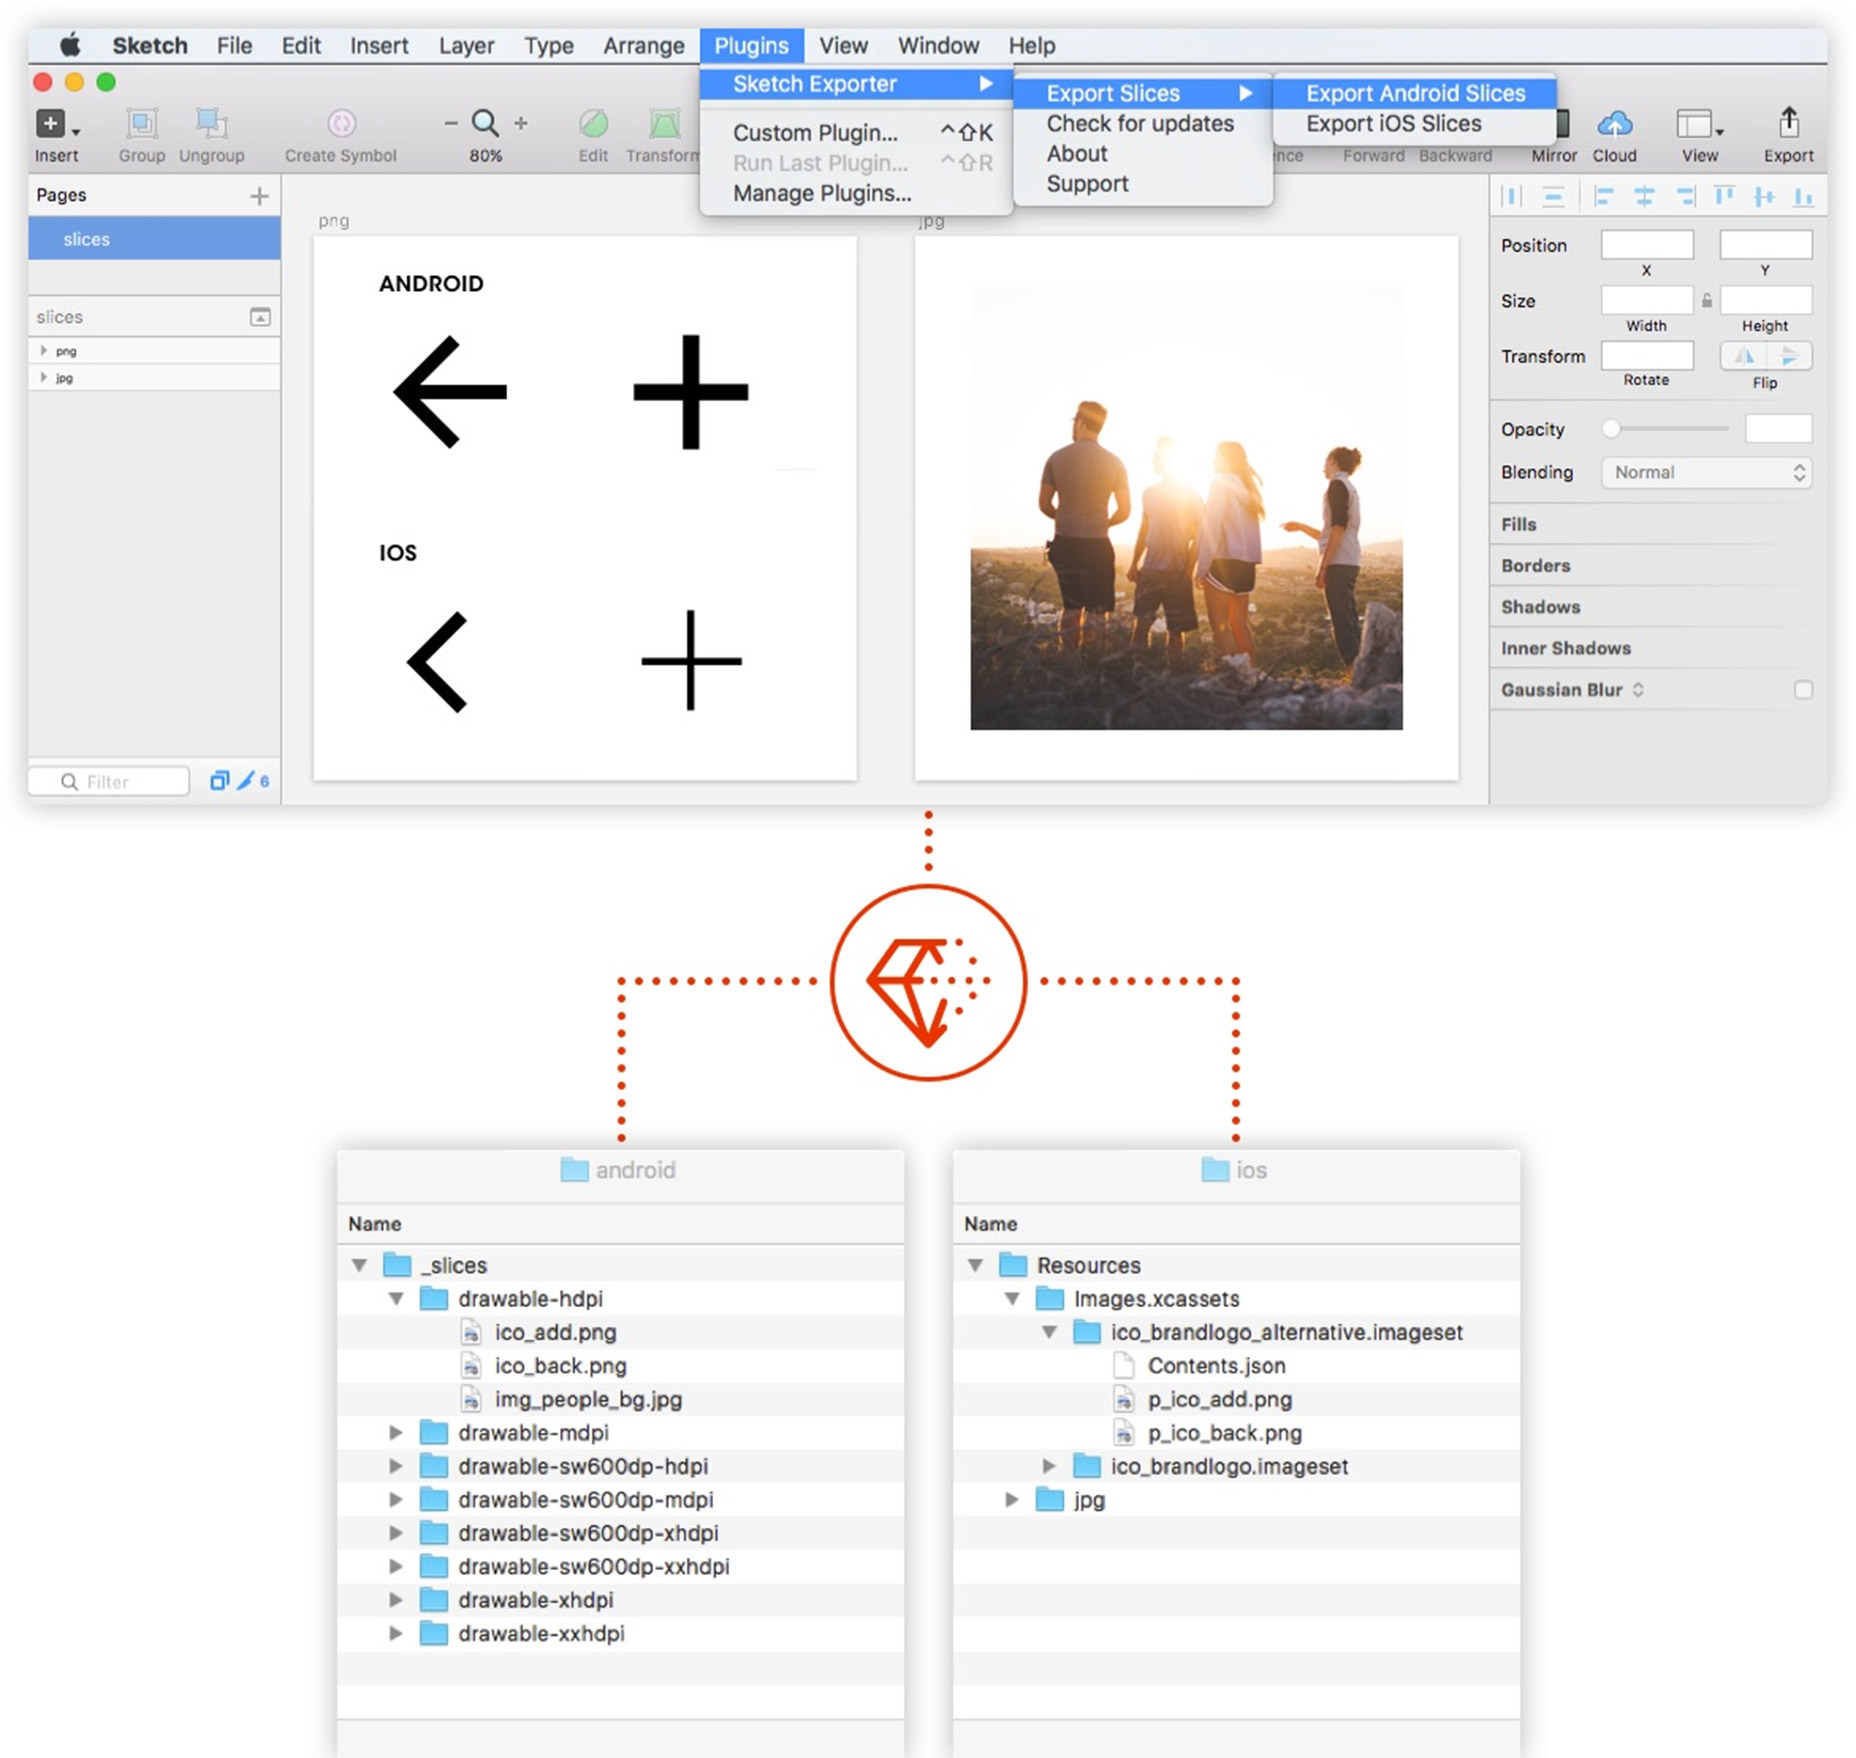
Task: Open the Blending Normal dropdown
Action: coord(1706,473)
